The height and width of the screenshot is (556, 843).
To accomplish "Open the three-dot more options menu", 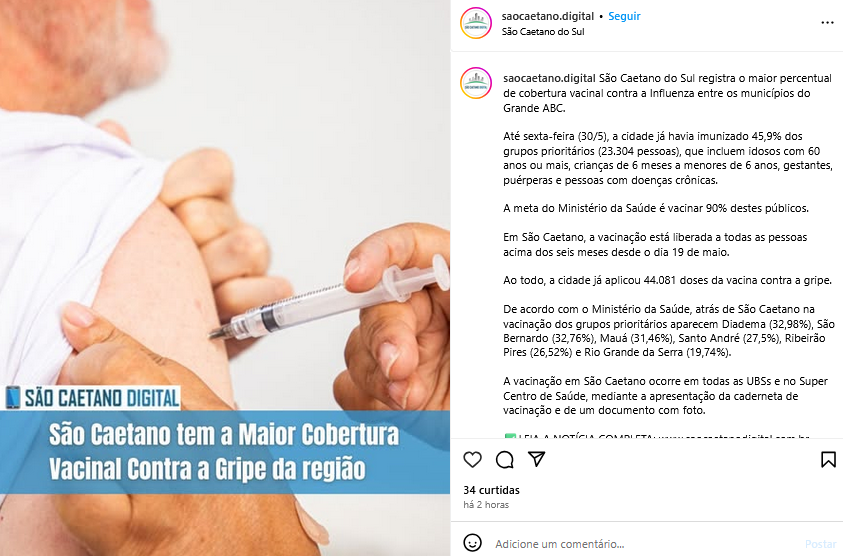I will point(827,23).
